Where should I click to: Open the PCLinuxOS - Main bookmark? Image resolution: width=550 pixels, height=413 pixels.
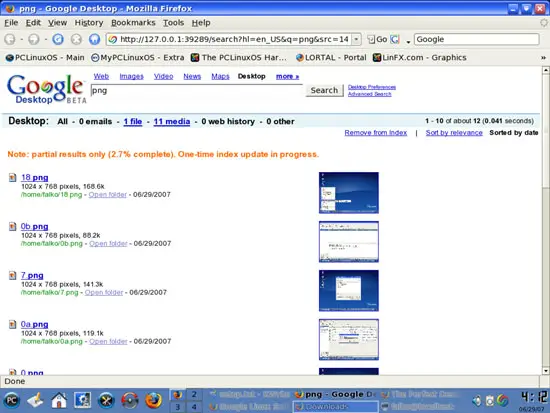(x=45, y=58)
